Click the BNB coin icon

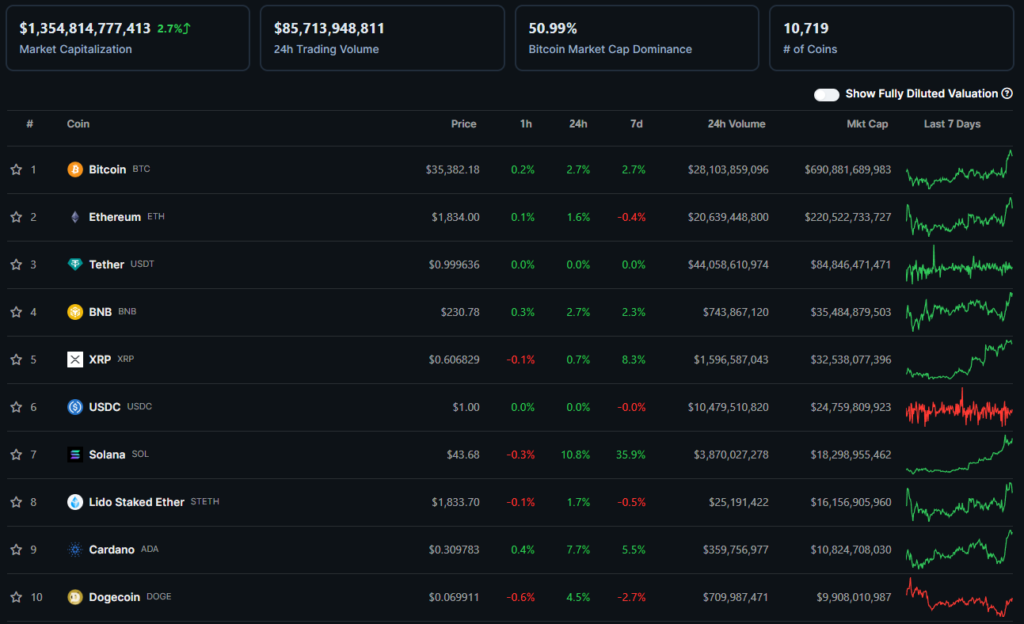click(75, 311)
